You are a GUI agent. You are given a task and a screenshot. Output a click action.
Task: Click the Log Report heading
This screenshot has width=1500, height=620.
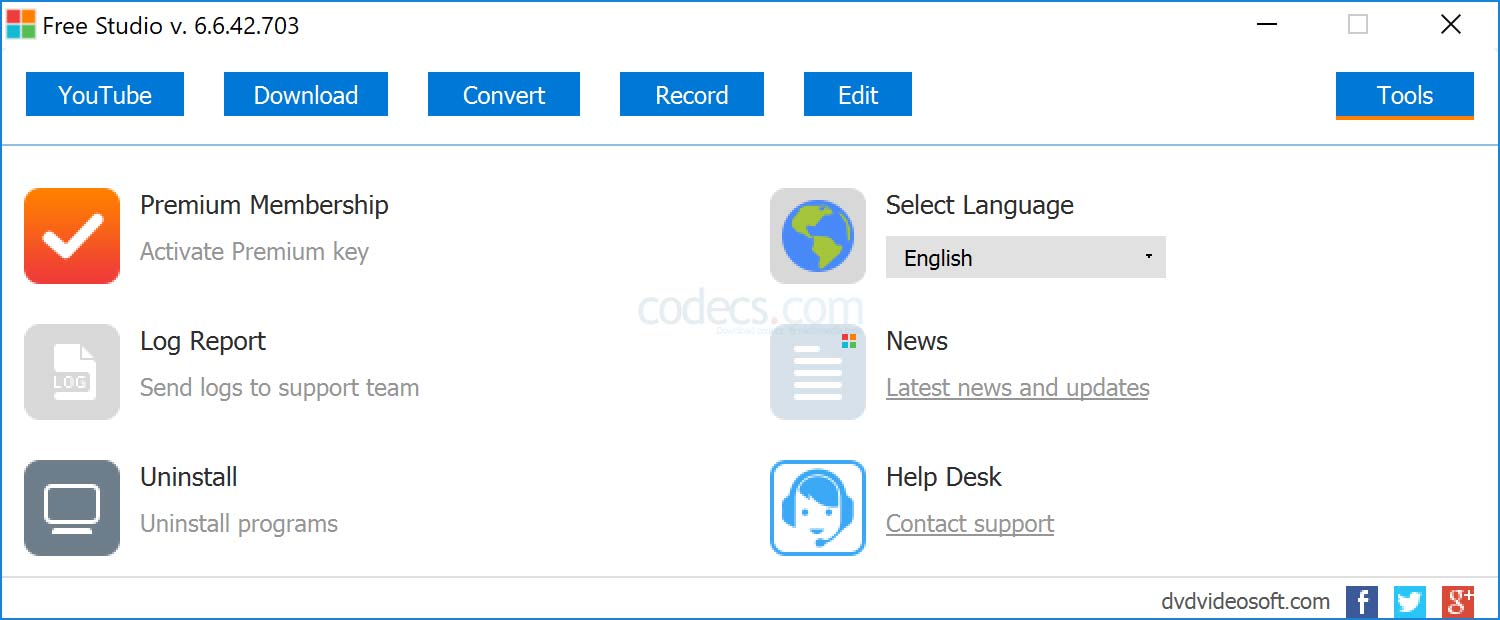tap(203, 342)
